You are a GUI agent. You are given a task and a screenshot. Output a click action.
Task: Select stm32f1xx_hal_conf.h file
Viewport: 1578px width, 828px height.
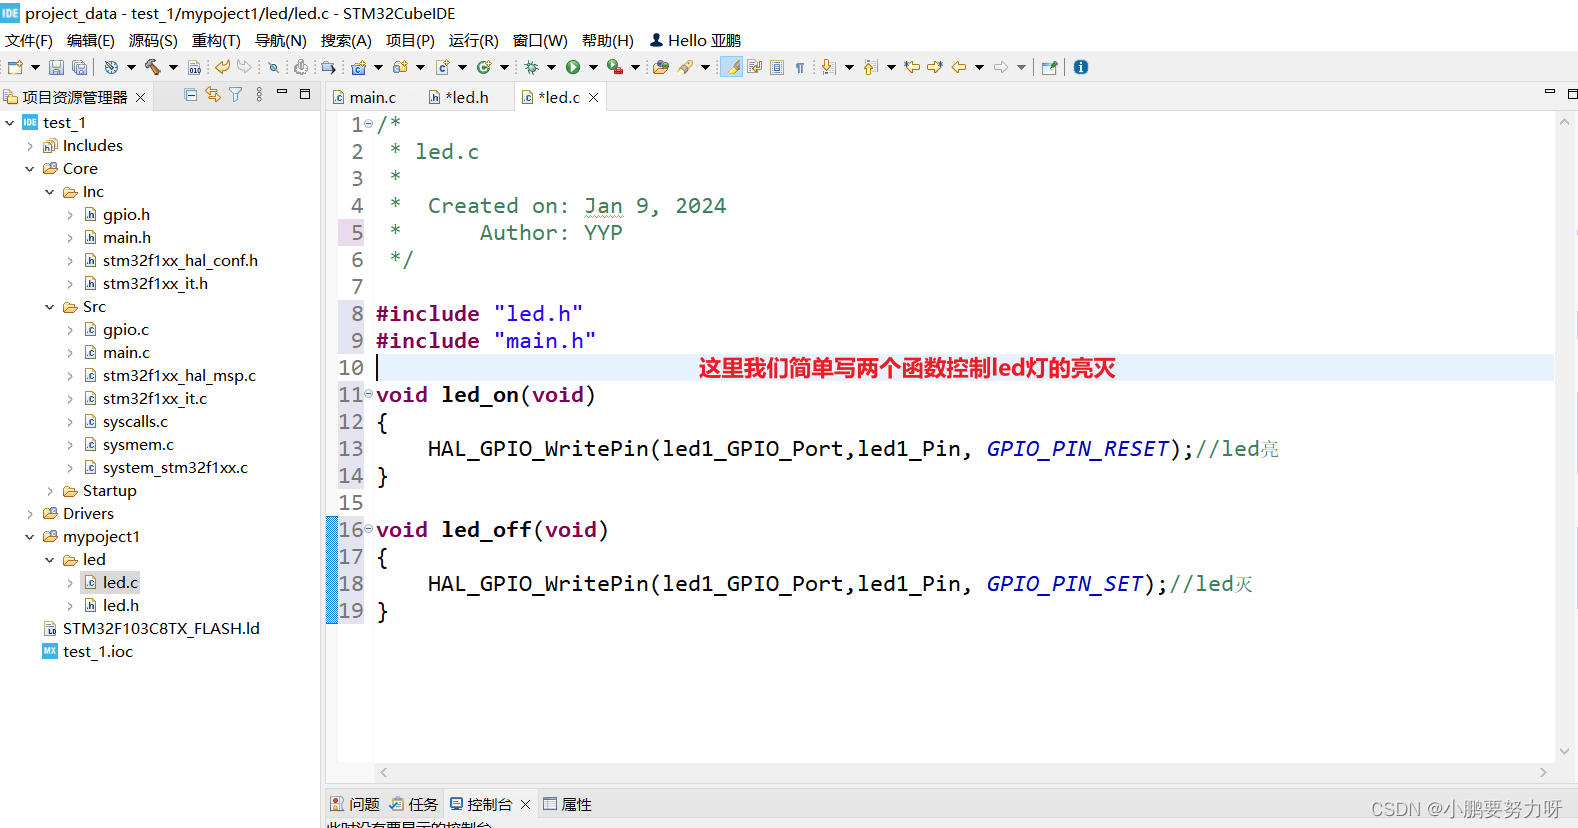coord(180,261)
